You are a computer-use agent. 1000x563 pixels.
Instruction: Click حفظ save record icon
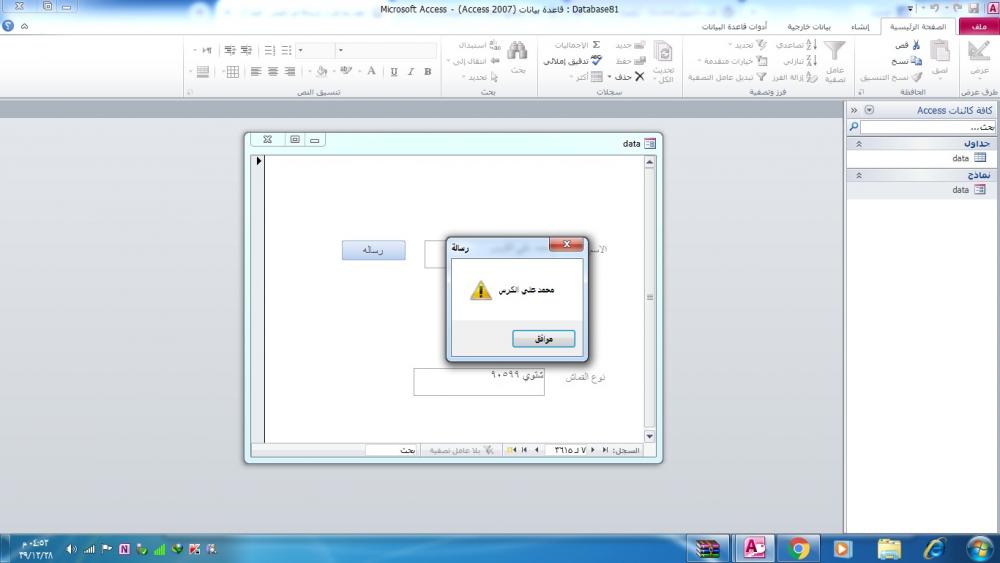pos(639,61)
